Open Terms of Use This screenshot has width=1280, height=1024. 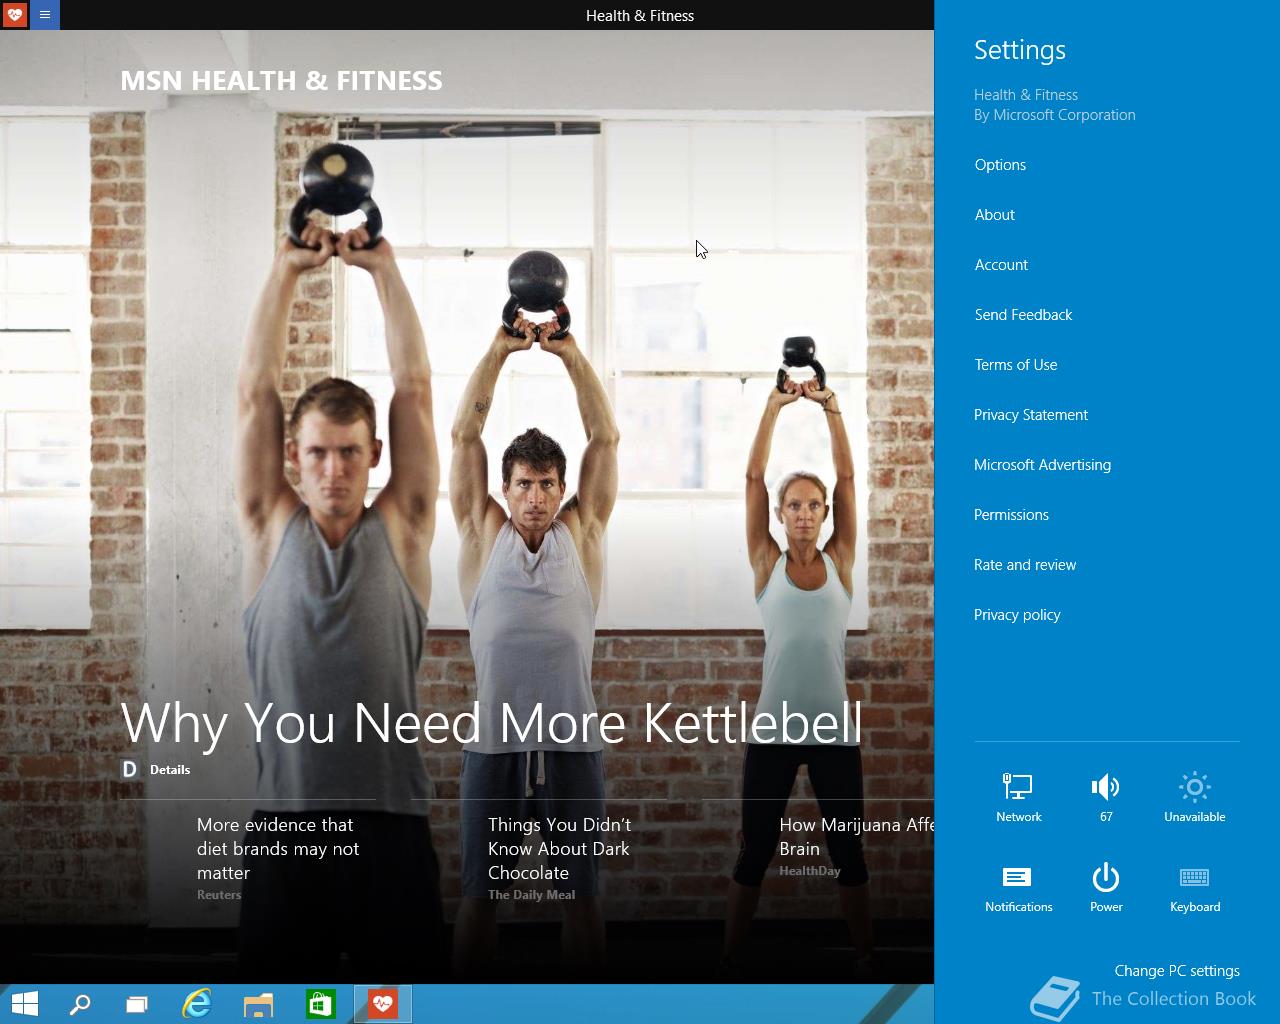[1015, 365]
